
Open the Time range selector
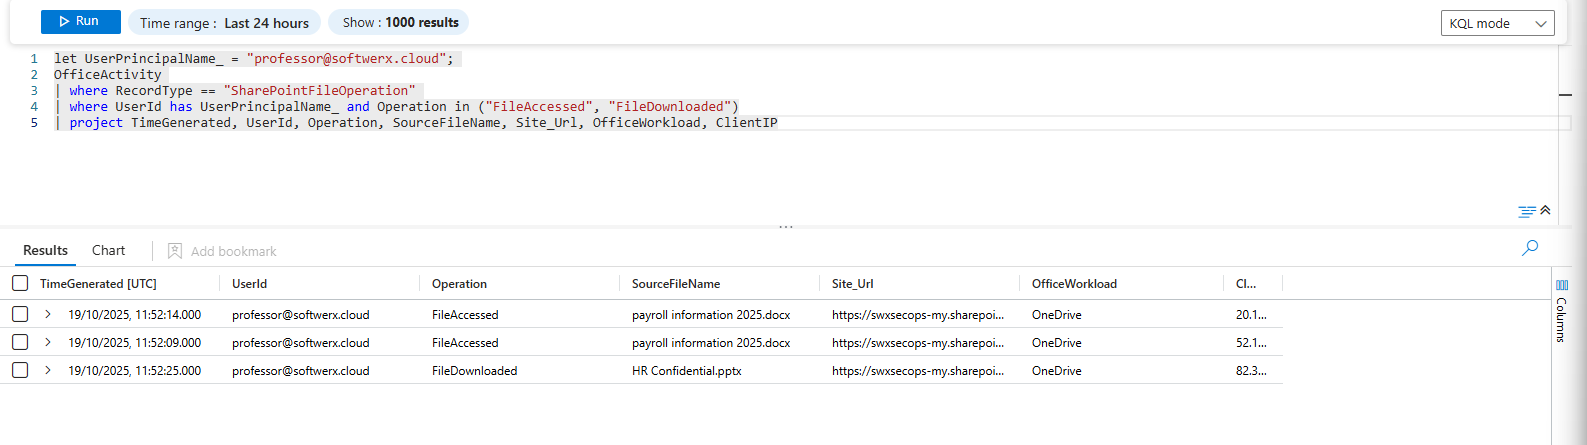click(225, 23)
